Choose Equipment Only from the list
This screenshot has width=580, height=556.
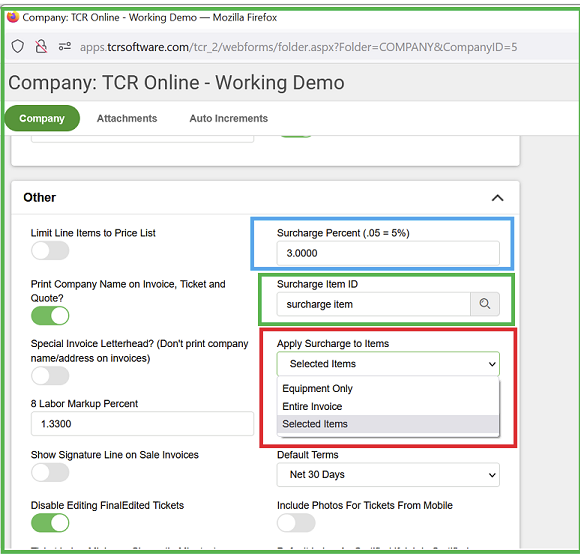(388, 388)
